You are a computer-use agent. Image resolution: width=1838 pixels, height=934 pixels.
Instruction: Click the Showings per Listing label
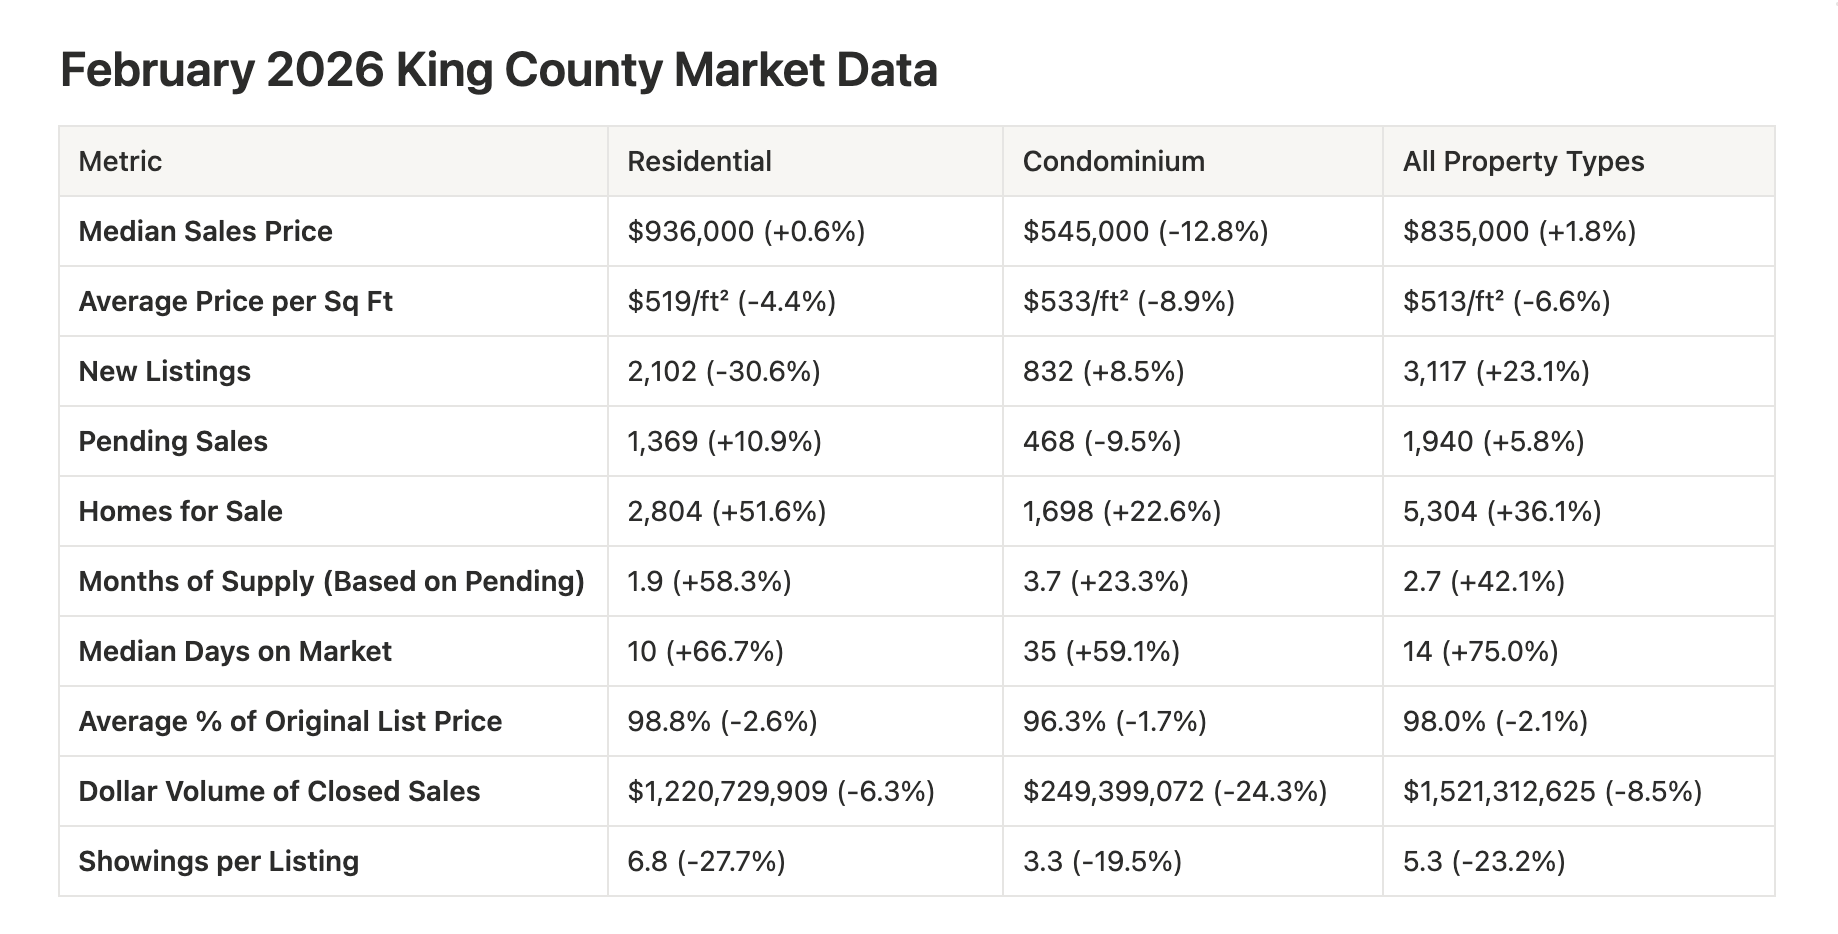coord(218,861)
